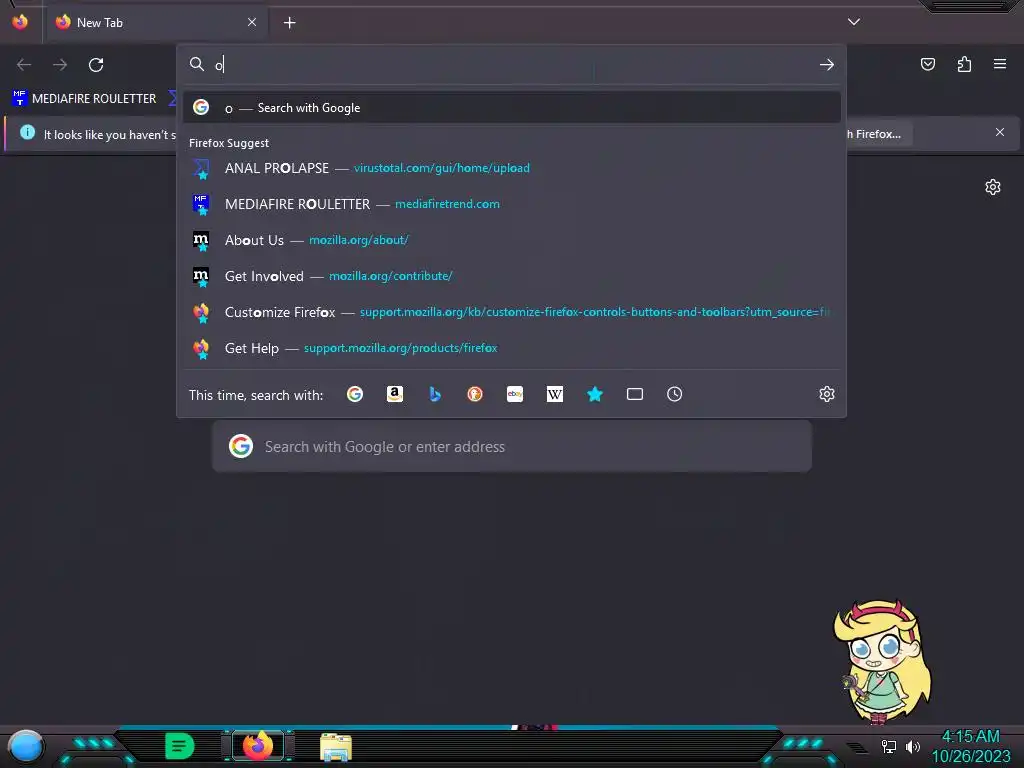Search in open tabs icon
This screenshot has height=768, width=1024.
tap(635, 394)
